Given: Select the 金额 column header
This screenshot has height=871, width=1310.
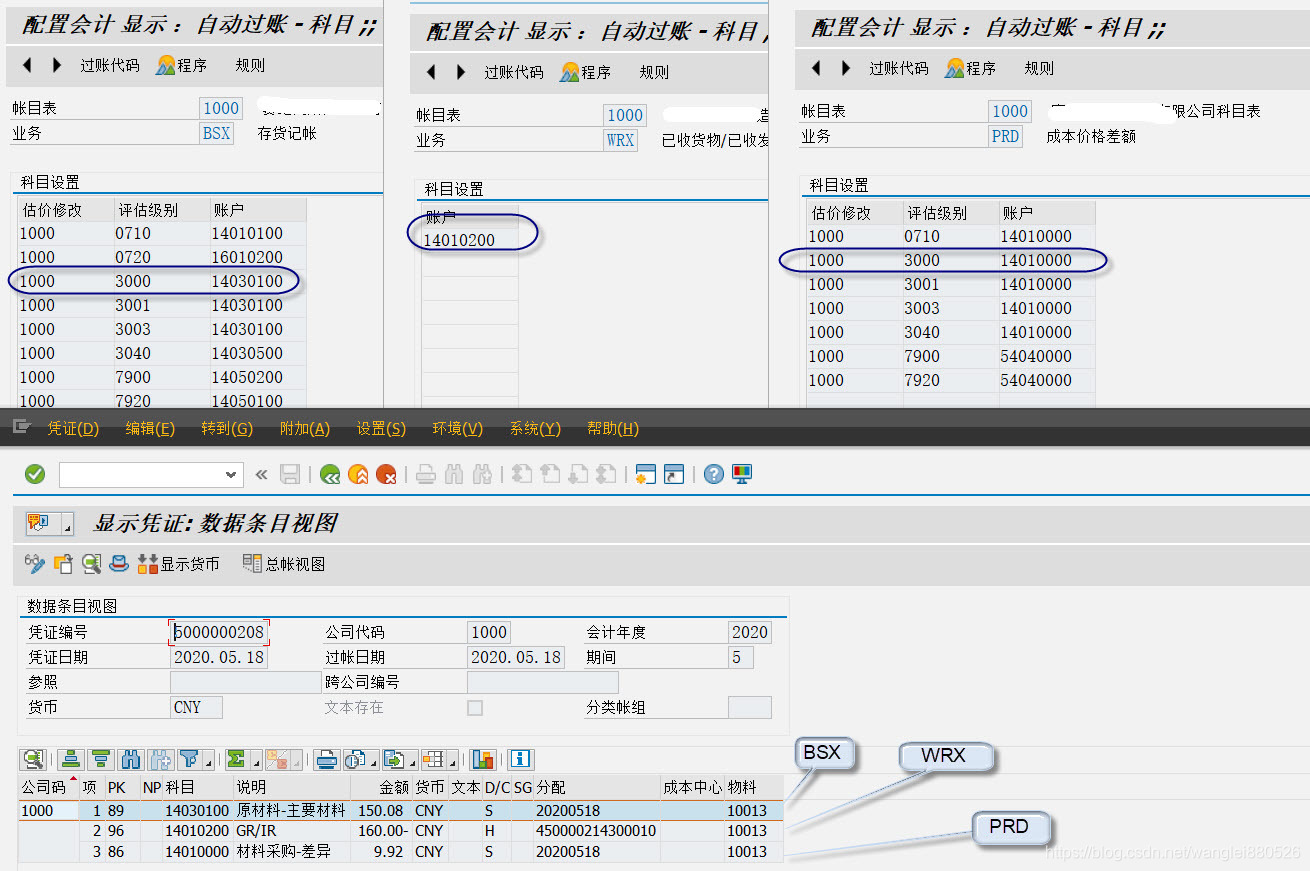Looking at the screenshot, I should pyautogui.click(x=381, y=787).
